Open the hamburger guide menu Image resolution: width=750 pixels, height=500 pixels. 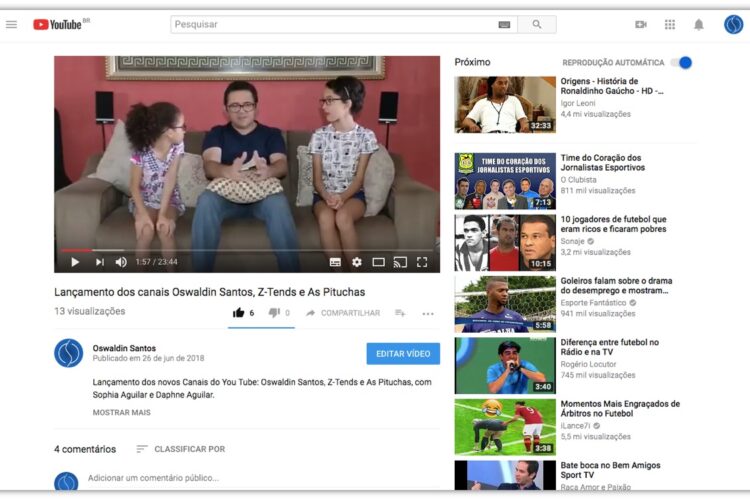(x=12, y=24)
